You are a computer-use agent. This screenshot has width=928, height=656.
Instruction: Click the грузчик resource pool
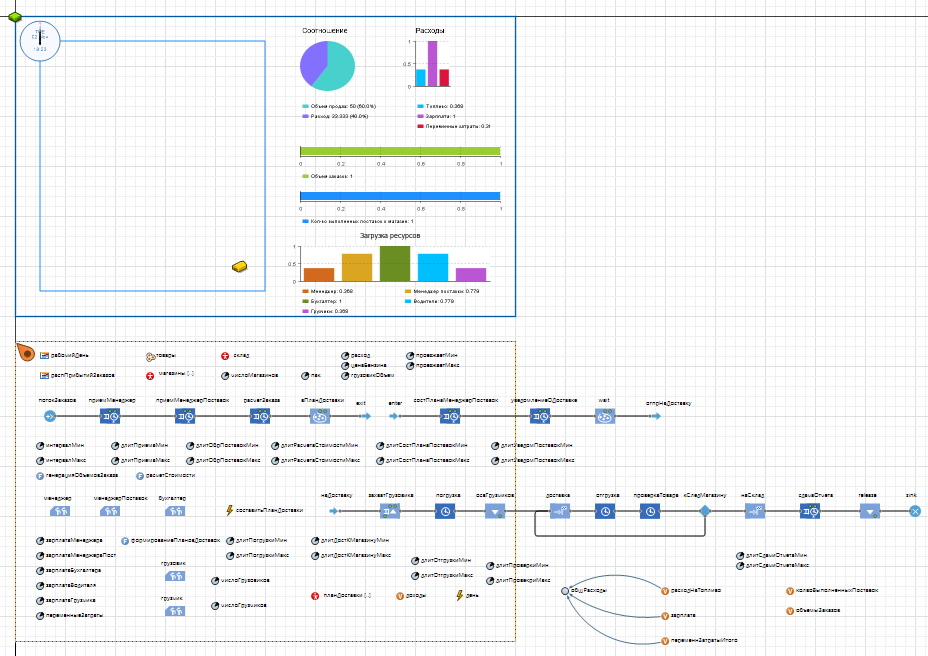[175, 611]
